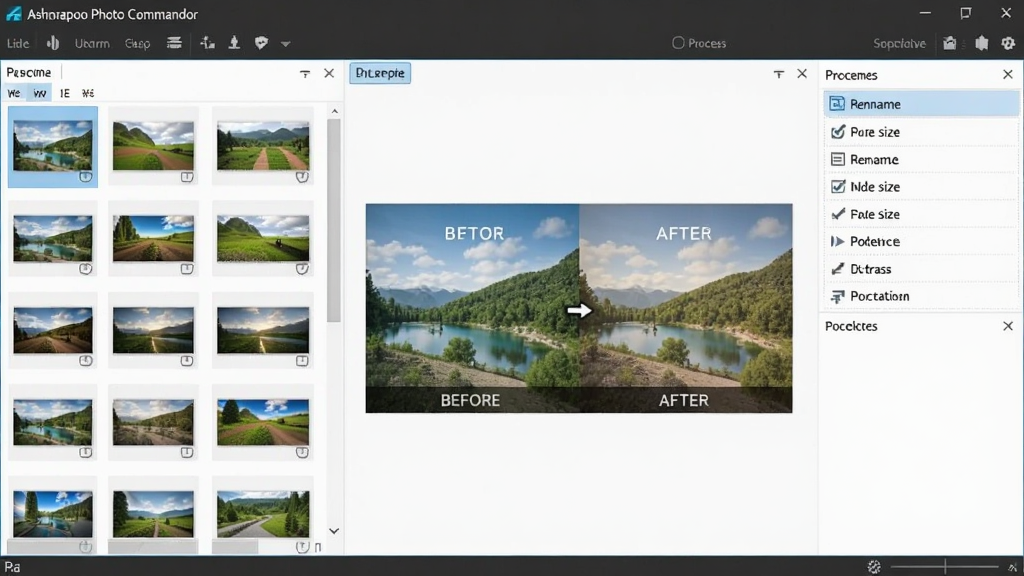
Task: Open the Lide menu
Action: point(18,43)
